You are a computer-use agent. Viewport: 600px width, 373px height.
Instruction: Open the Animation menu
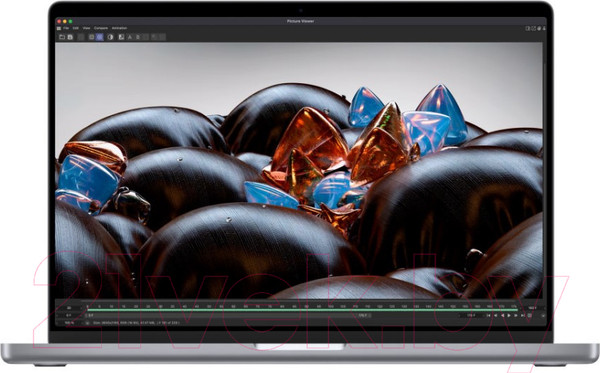(119, 28)
